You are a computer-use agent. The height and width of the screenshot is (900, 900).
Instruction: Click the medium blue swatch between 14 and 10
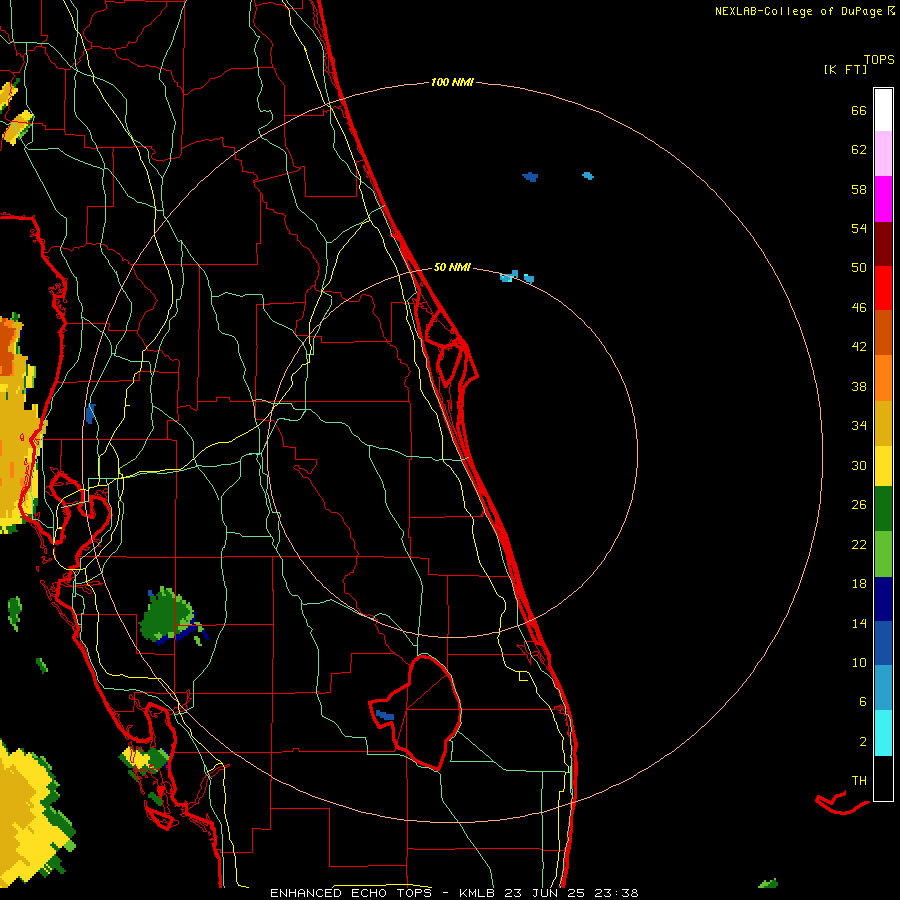coord(883,643)
